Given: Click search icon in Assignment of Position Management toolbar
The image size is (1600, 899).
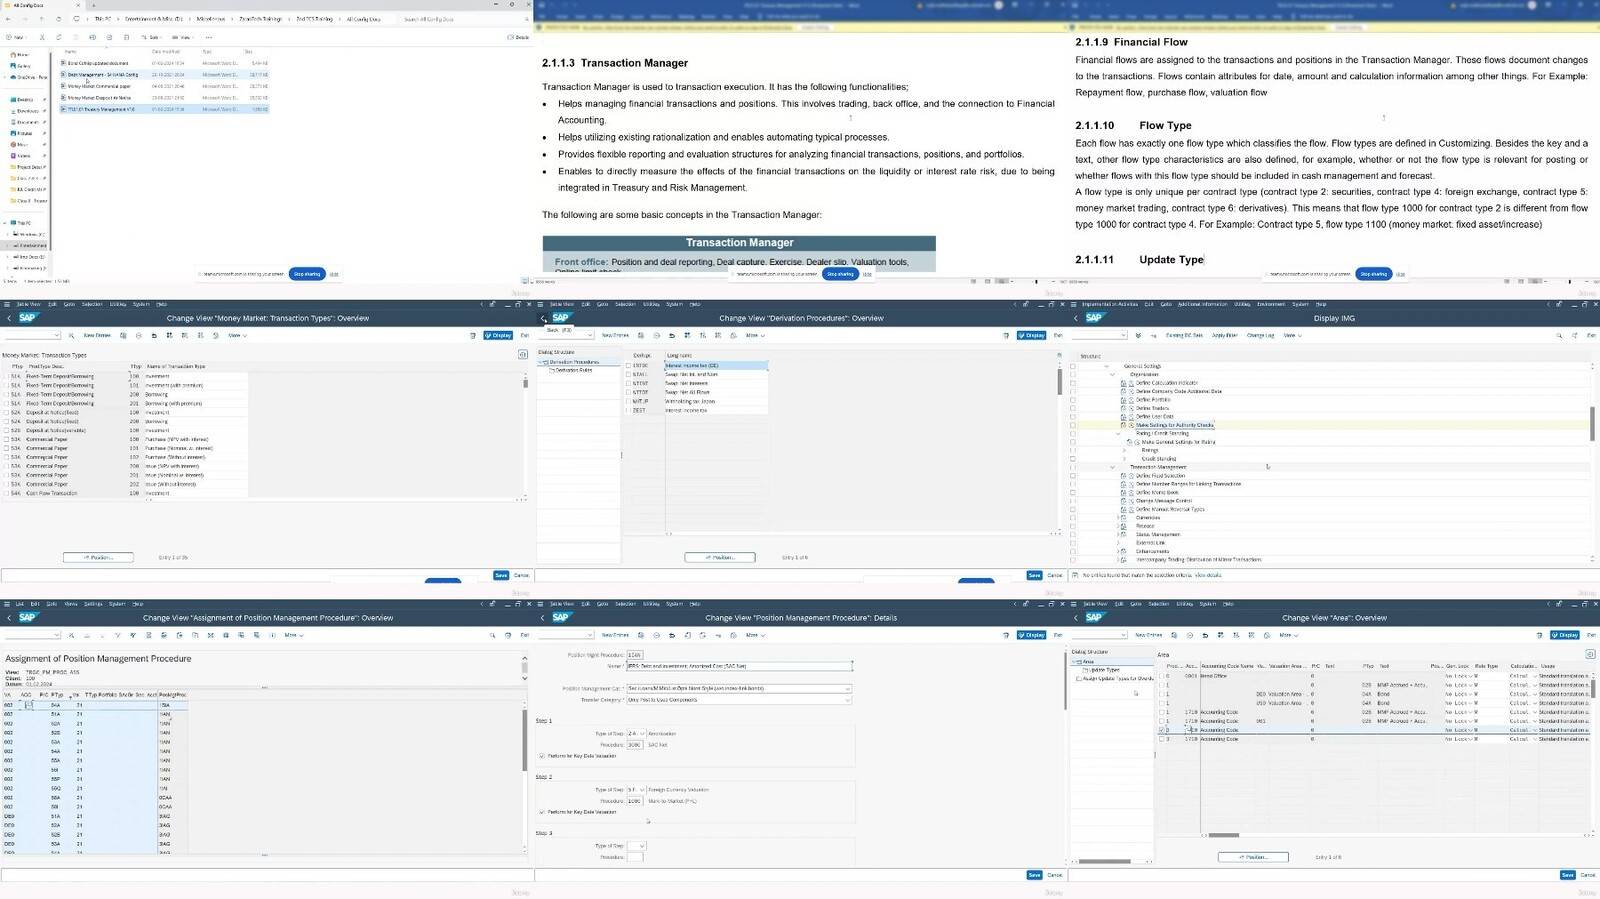Looking at the screenshot, I should (492, 635).
